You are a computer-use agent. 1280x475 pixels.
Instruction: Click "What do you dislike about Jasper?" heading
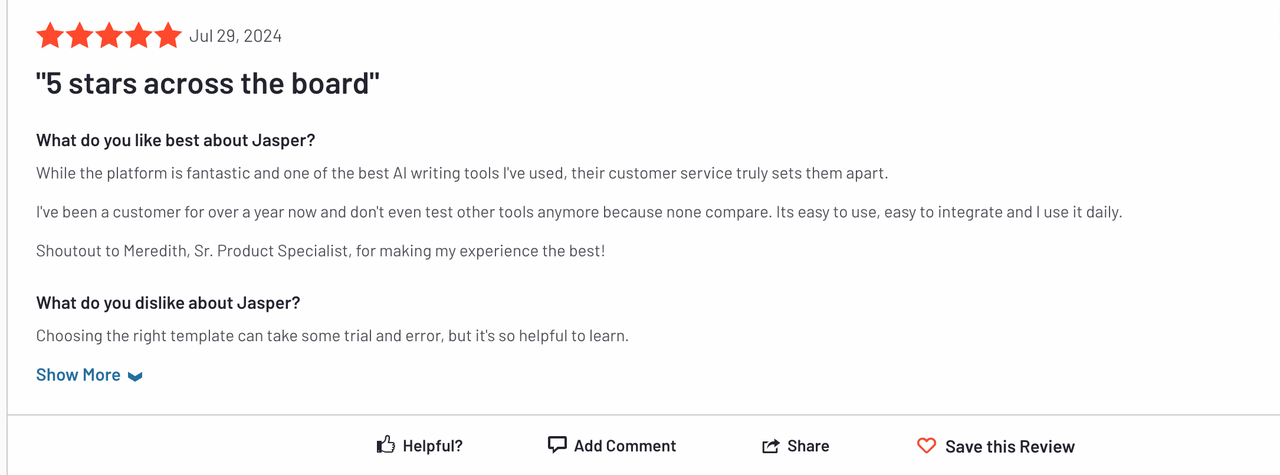point(168,302)
